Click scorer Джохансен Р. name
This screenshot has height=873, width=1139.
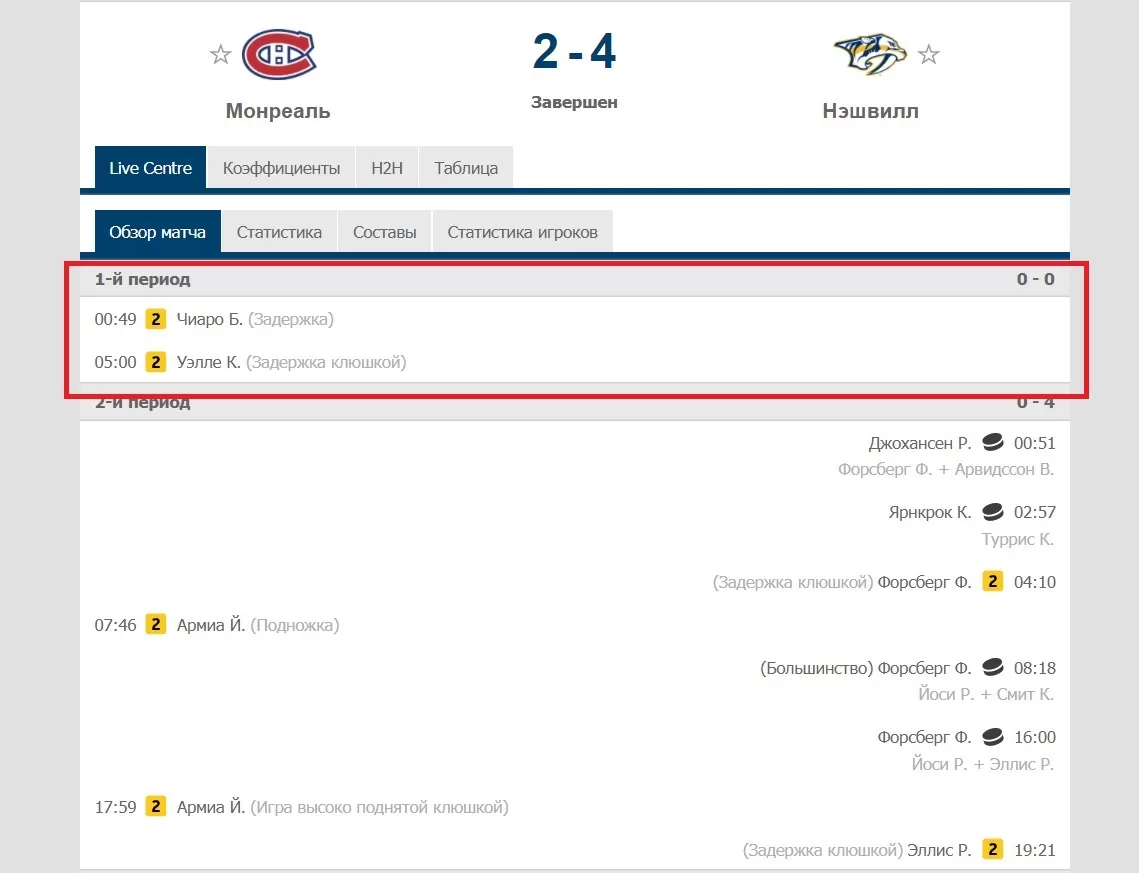920,443
